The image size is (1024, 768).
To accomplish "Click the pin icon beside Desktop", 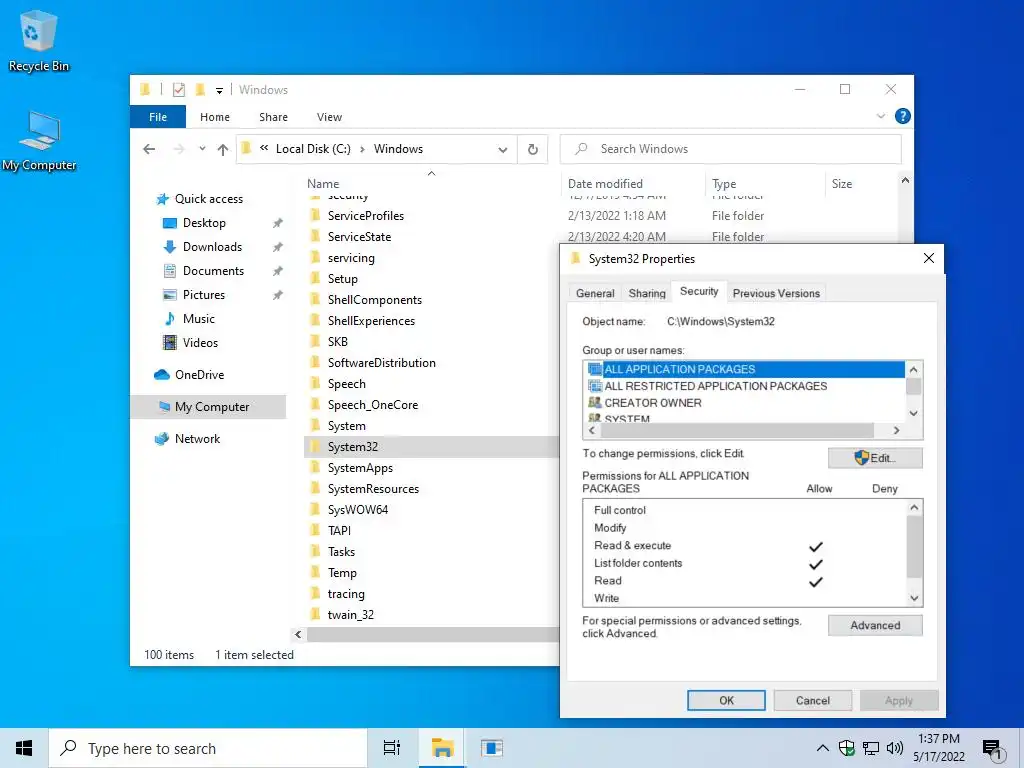I will [278, 223].
